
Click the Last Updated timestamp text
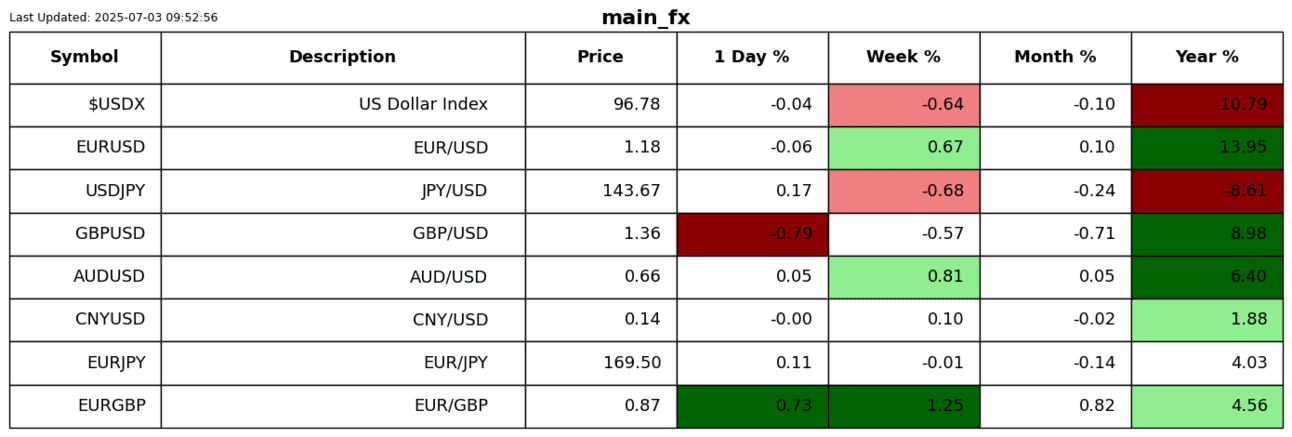(113, 18)
